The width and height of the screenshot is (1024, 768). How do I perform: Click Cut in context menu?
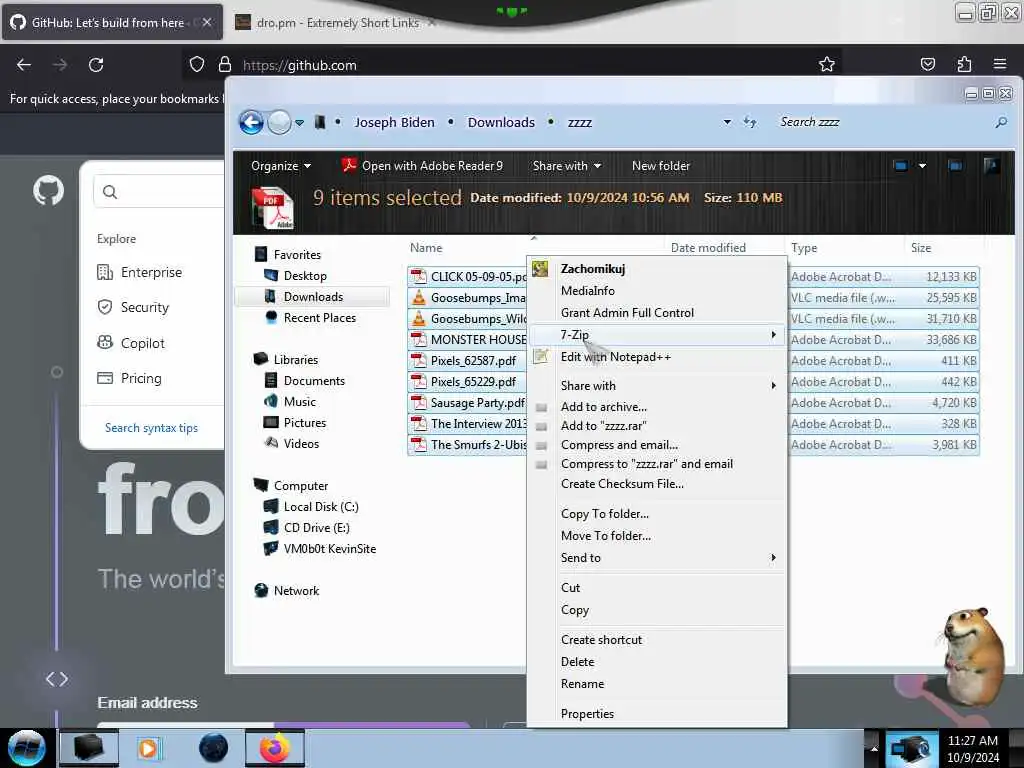coord(656,588)
